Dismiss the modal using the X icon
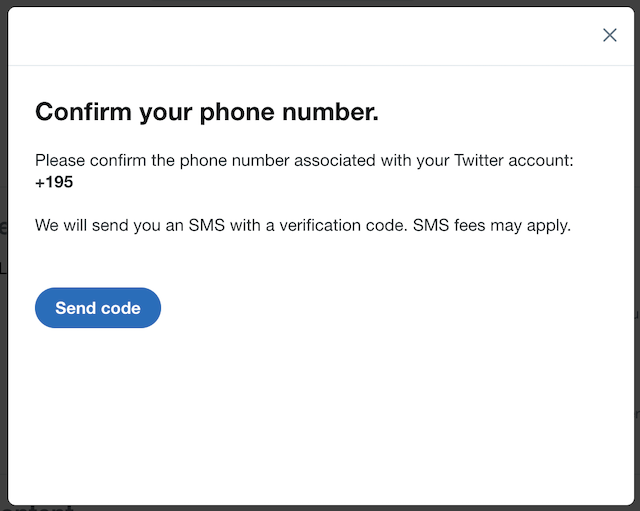The width and height of the screenshot is (640, 511). (609, 35)
